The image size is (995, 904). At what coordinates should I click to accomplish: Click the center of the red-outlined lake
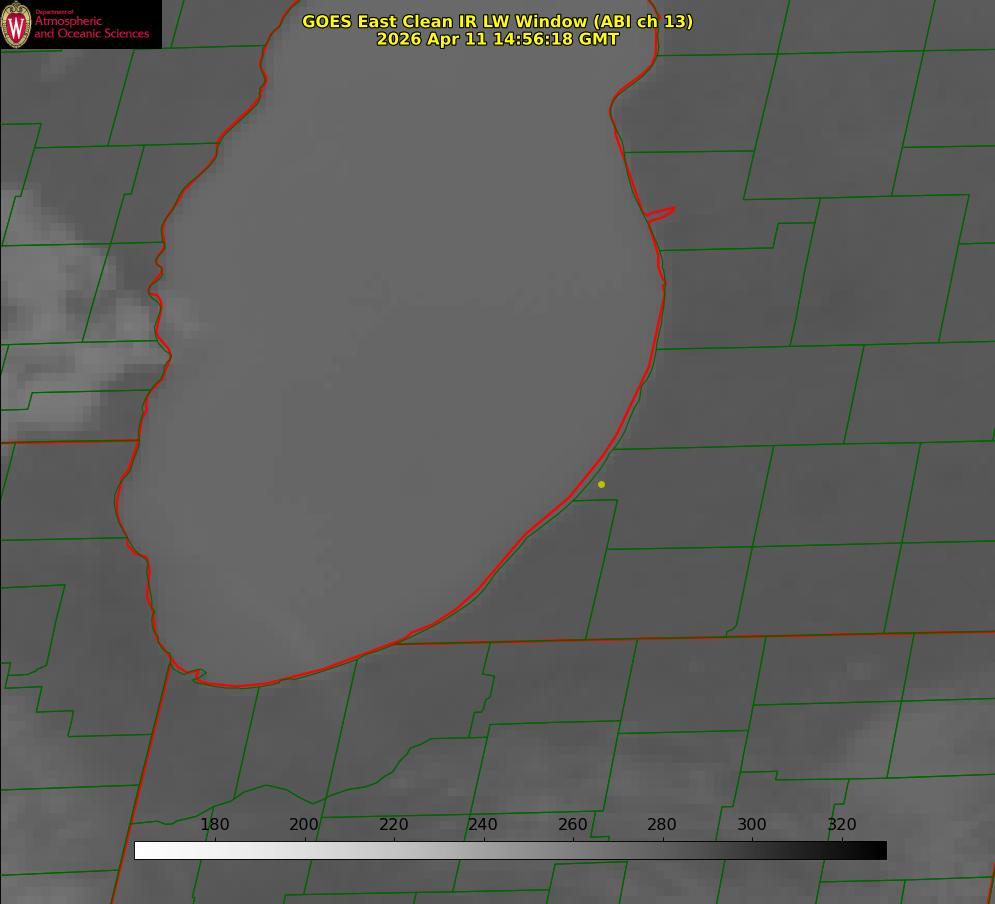tap(393, 355)
